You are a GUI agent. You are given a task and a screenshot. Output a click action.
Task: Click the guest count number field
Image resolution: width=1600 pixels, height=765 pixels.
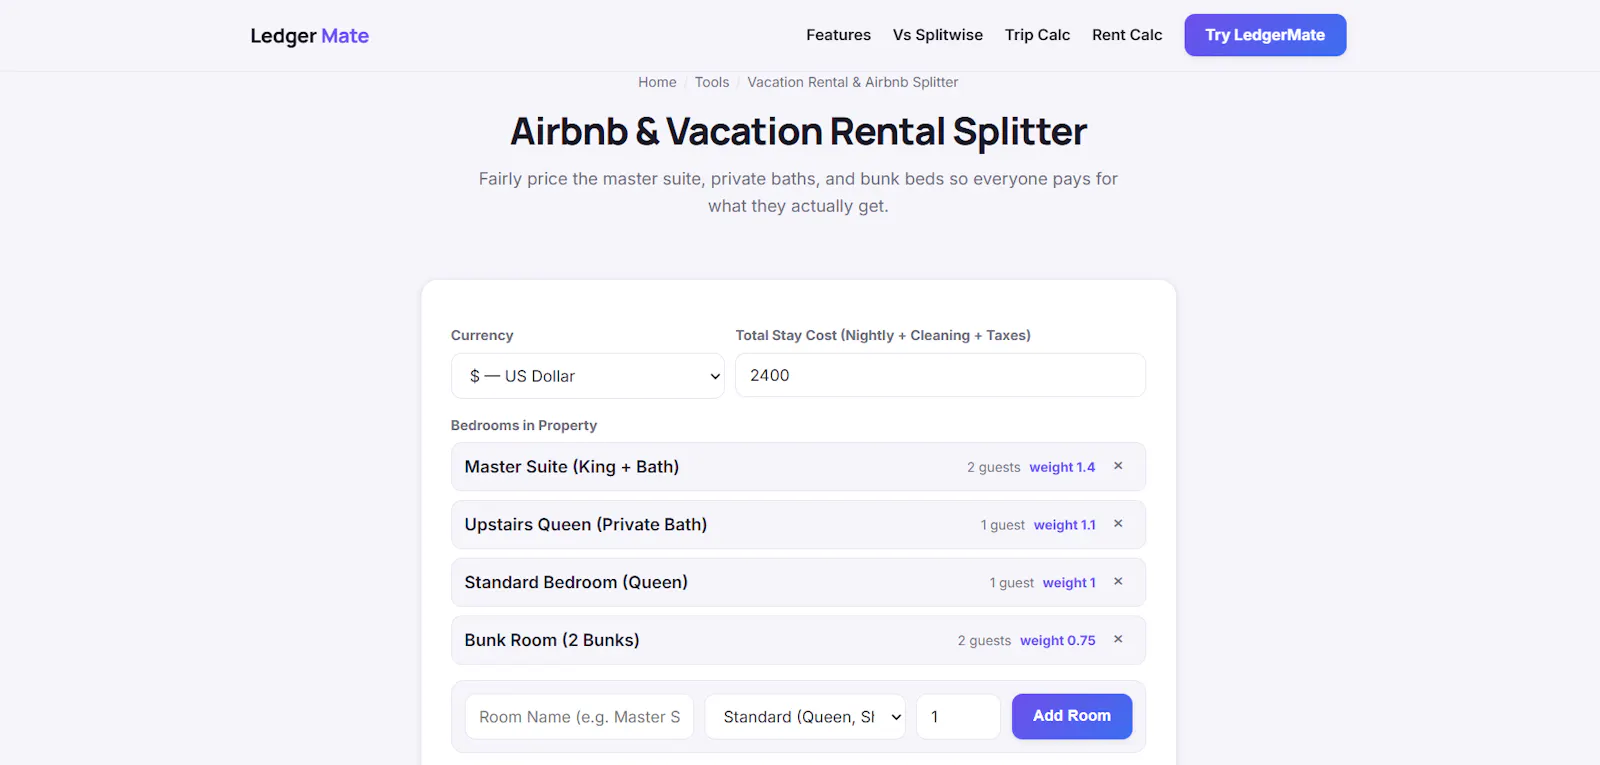tap(958, 717)
